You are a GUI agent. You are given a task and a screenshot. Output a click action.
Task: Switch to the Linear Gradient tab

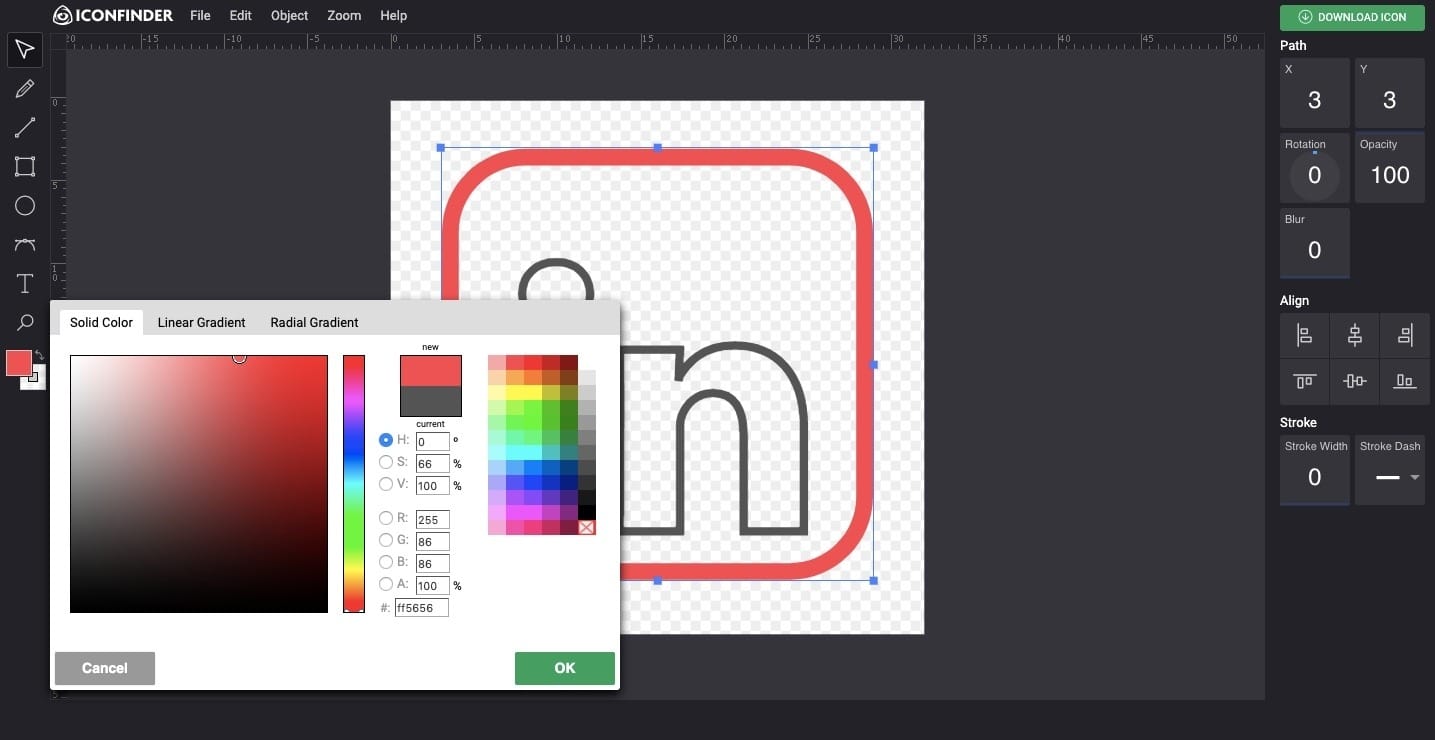coord(201,322)
